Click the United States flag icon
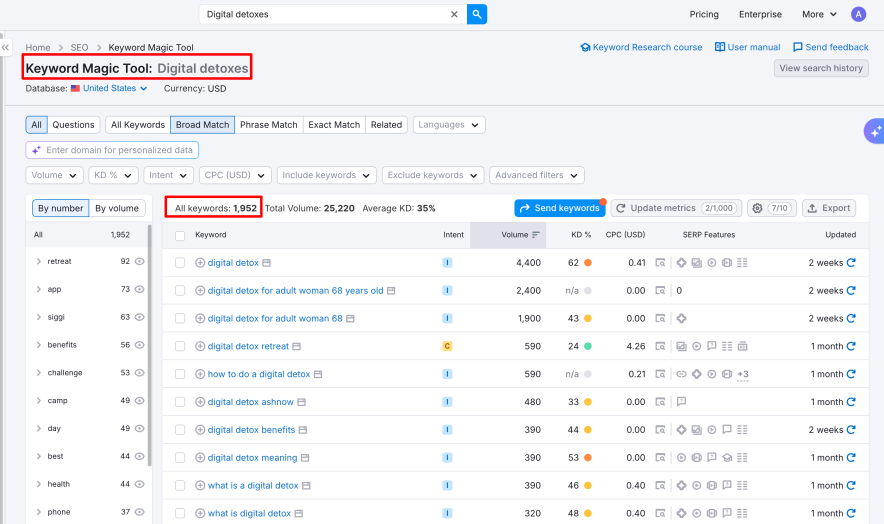Viewport: 884px width, 524px height. (x=75, y=89)
